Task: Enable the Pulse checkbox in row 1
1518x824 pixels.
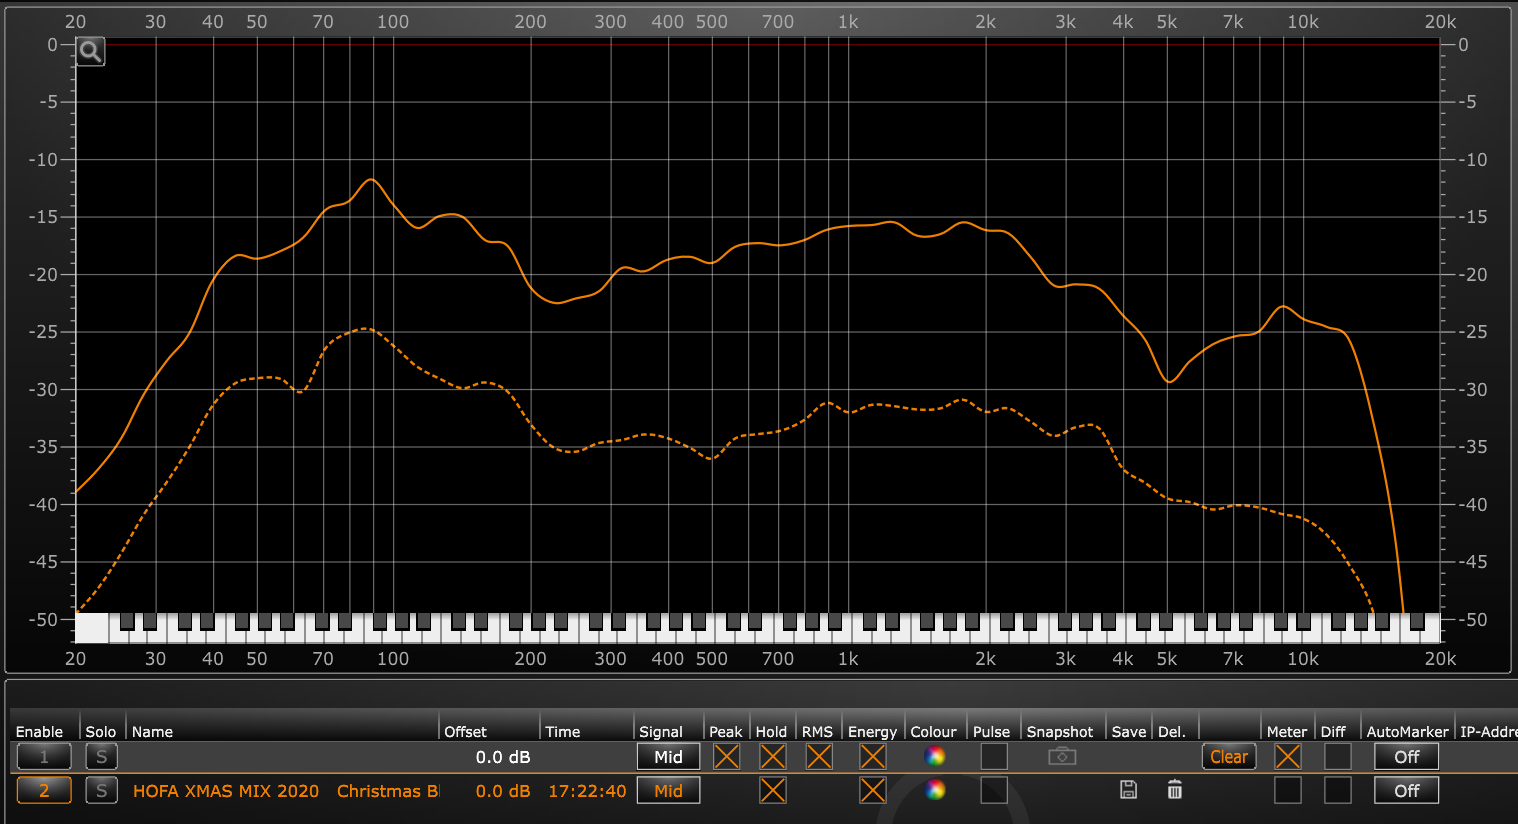Action: tap(993, 757)
